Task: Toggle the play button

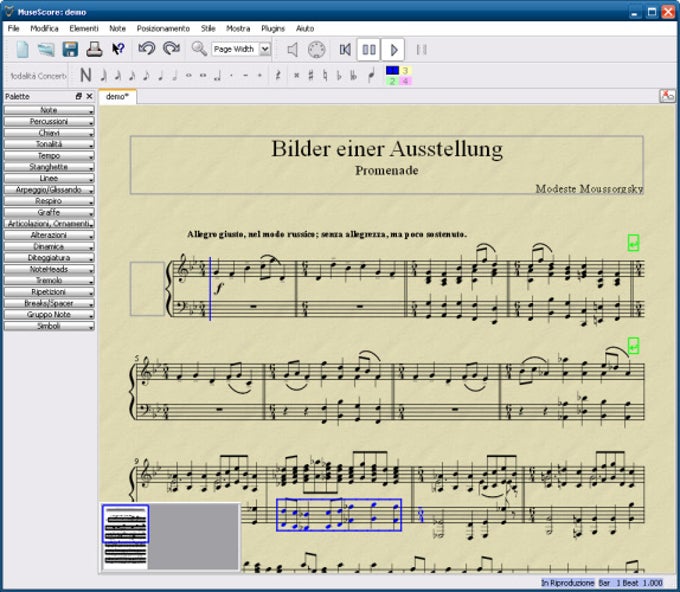Action: click(393, 50)
